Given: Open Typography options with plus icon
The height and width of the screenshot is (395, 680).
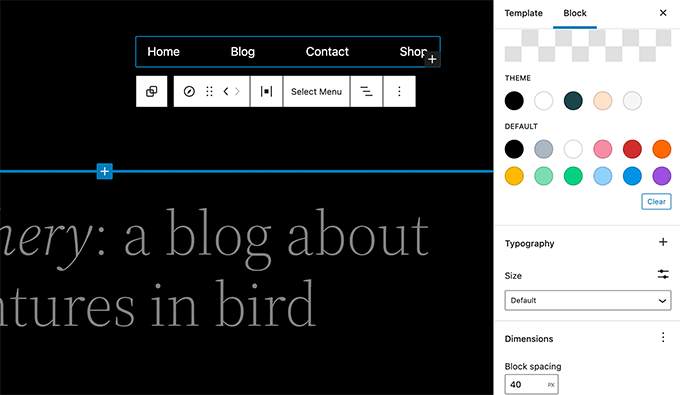Looking at the screenshot, I should tap(663, 242).
